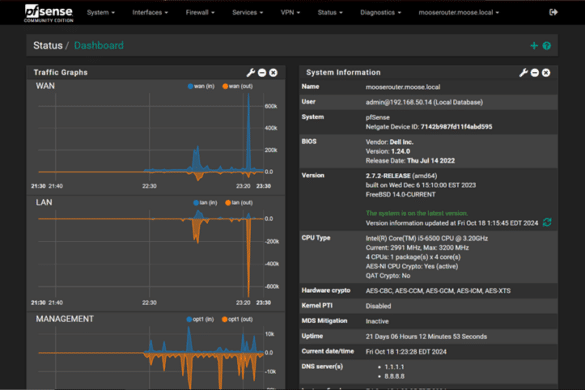This screenshot has width=585, height=390.
Task: Close the Traffic Graphs widget
Action: pyautogui.click(x=273, y=73)
